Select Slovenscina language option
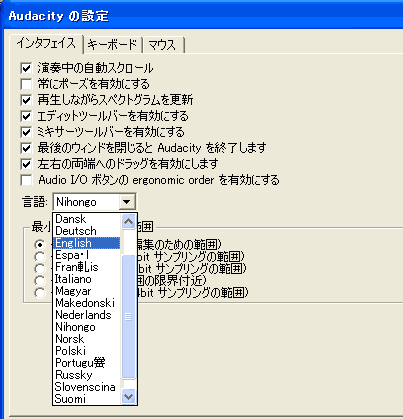Viewport: 403px width, 419px height. point(87,387)
